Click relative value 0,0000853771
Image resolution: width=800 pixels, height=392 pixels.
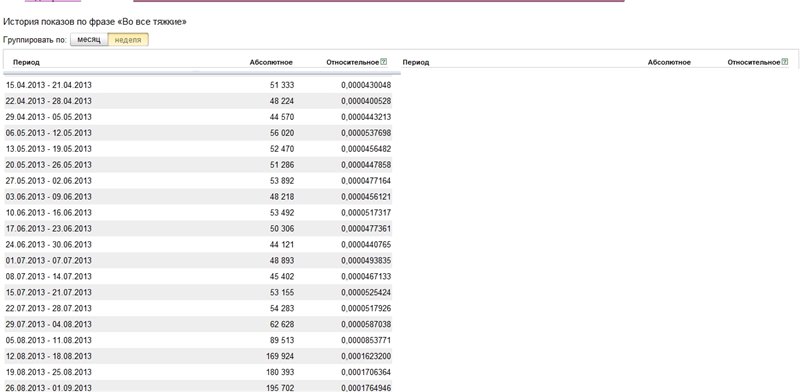tap(366, 340)
